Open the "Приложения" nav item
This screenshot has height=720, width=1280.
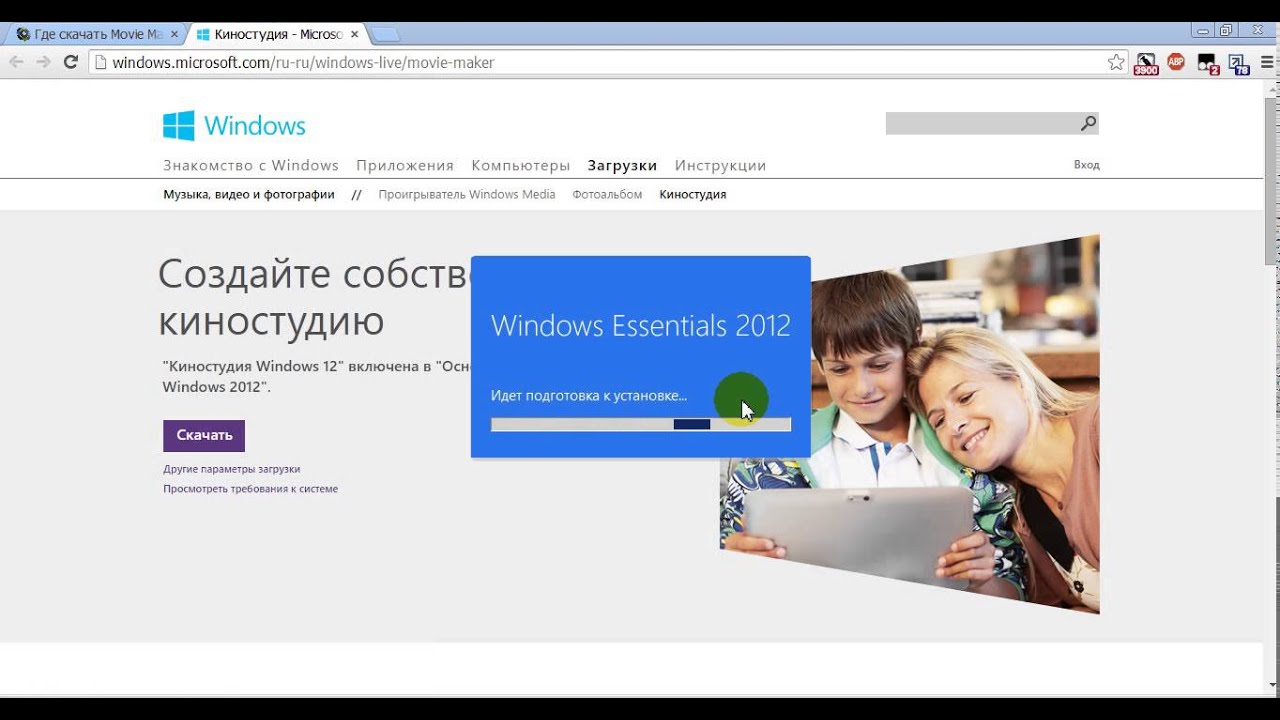(x=405, y=165)
